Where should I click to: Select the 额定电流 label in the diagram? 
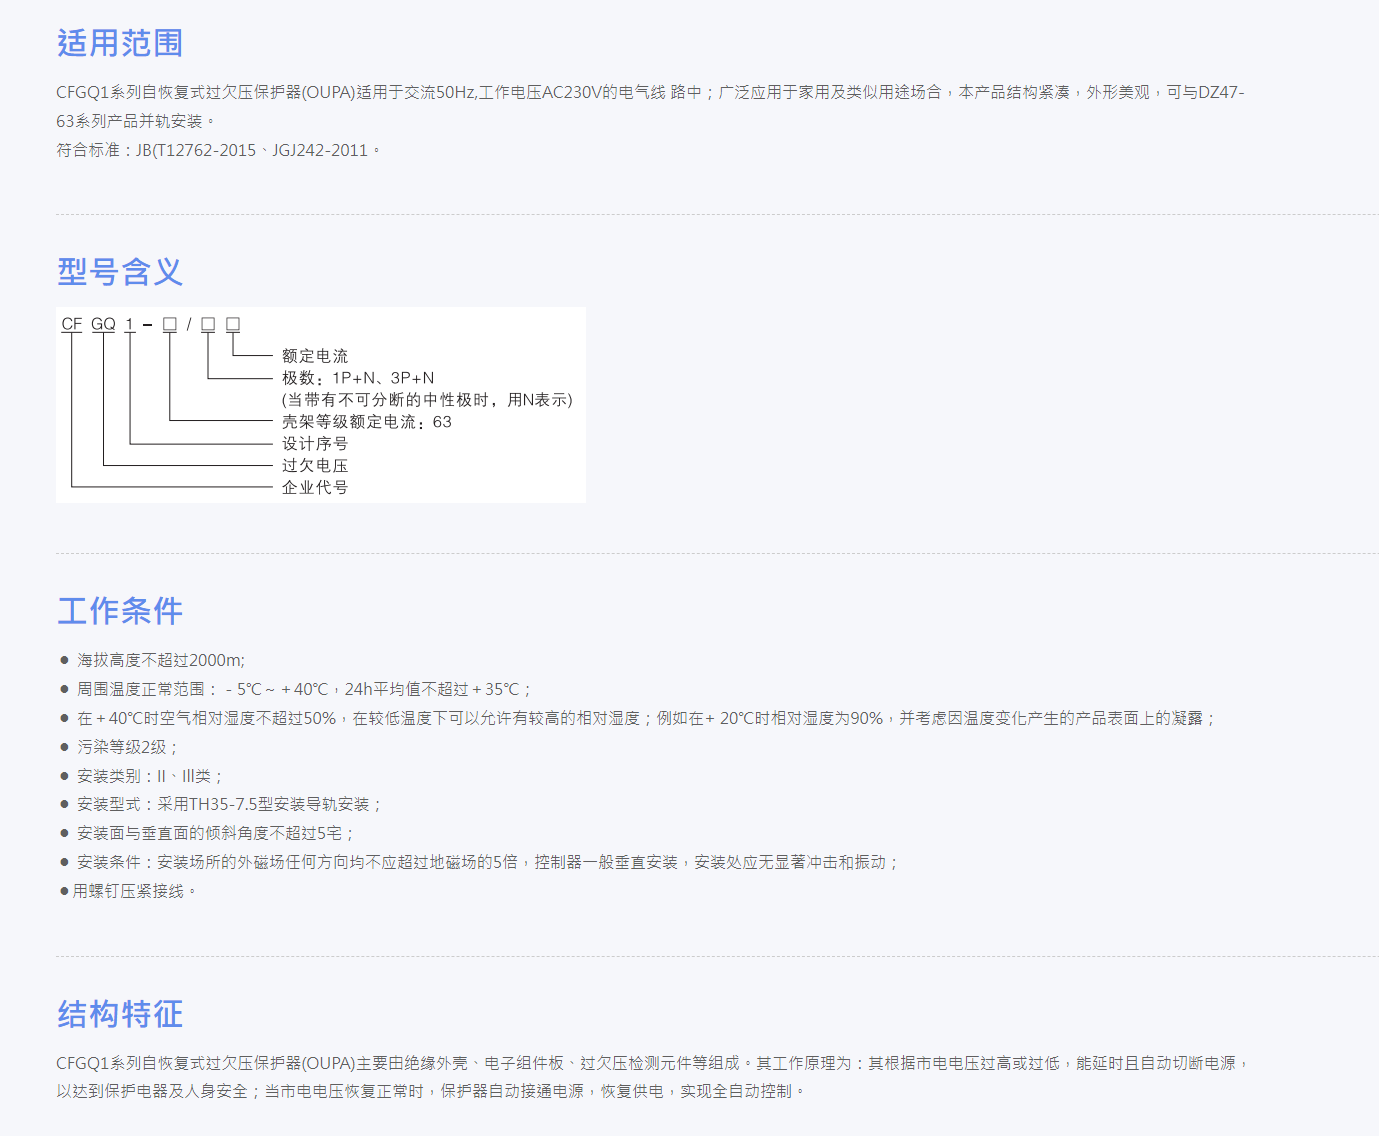pyautogui.click(x=316, y=354)
